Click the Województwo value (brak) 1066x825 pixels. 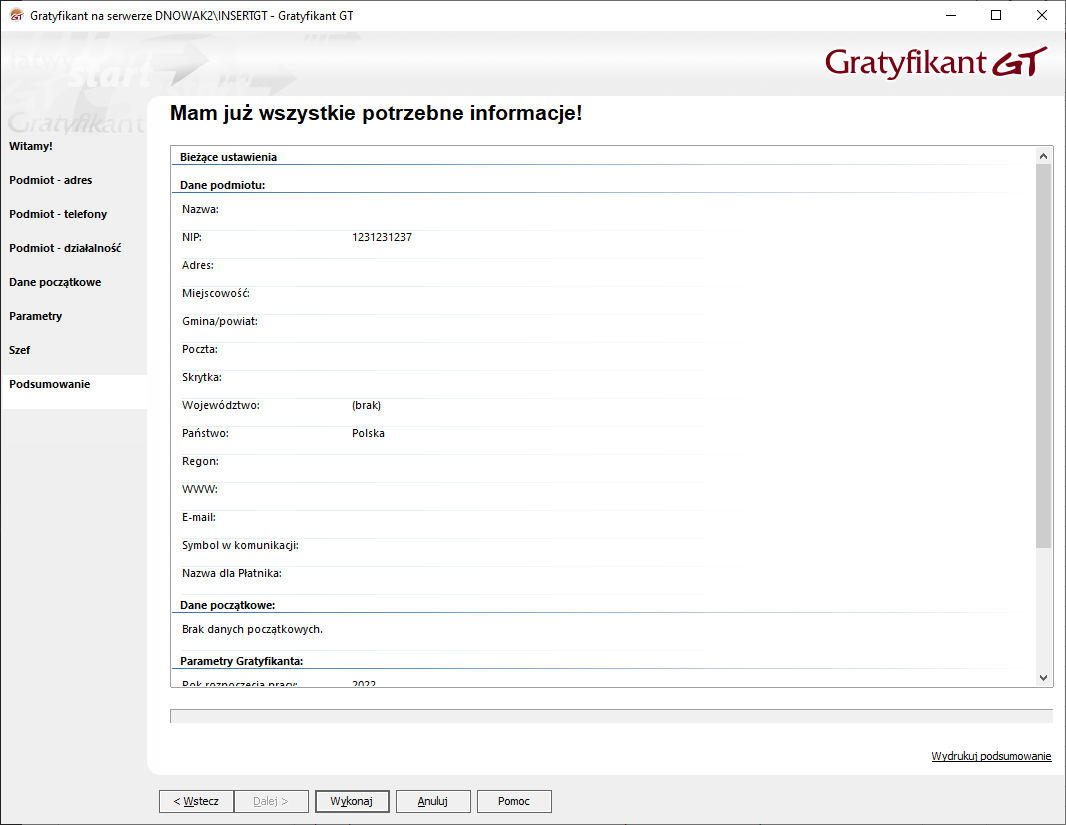click(x=366, y=405)
